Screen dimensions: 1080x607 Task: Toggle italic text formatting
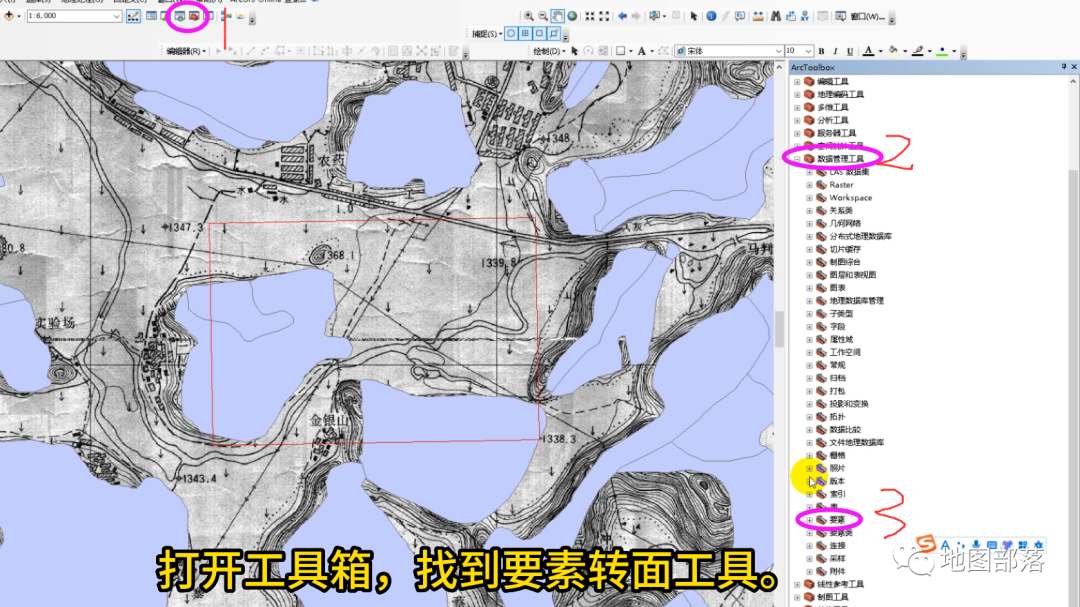pyautogui.click(x=835, y=51)
